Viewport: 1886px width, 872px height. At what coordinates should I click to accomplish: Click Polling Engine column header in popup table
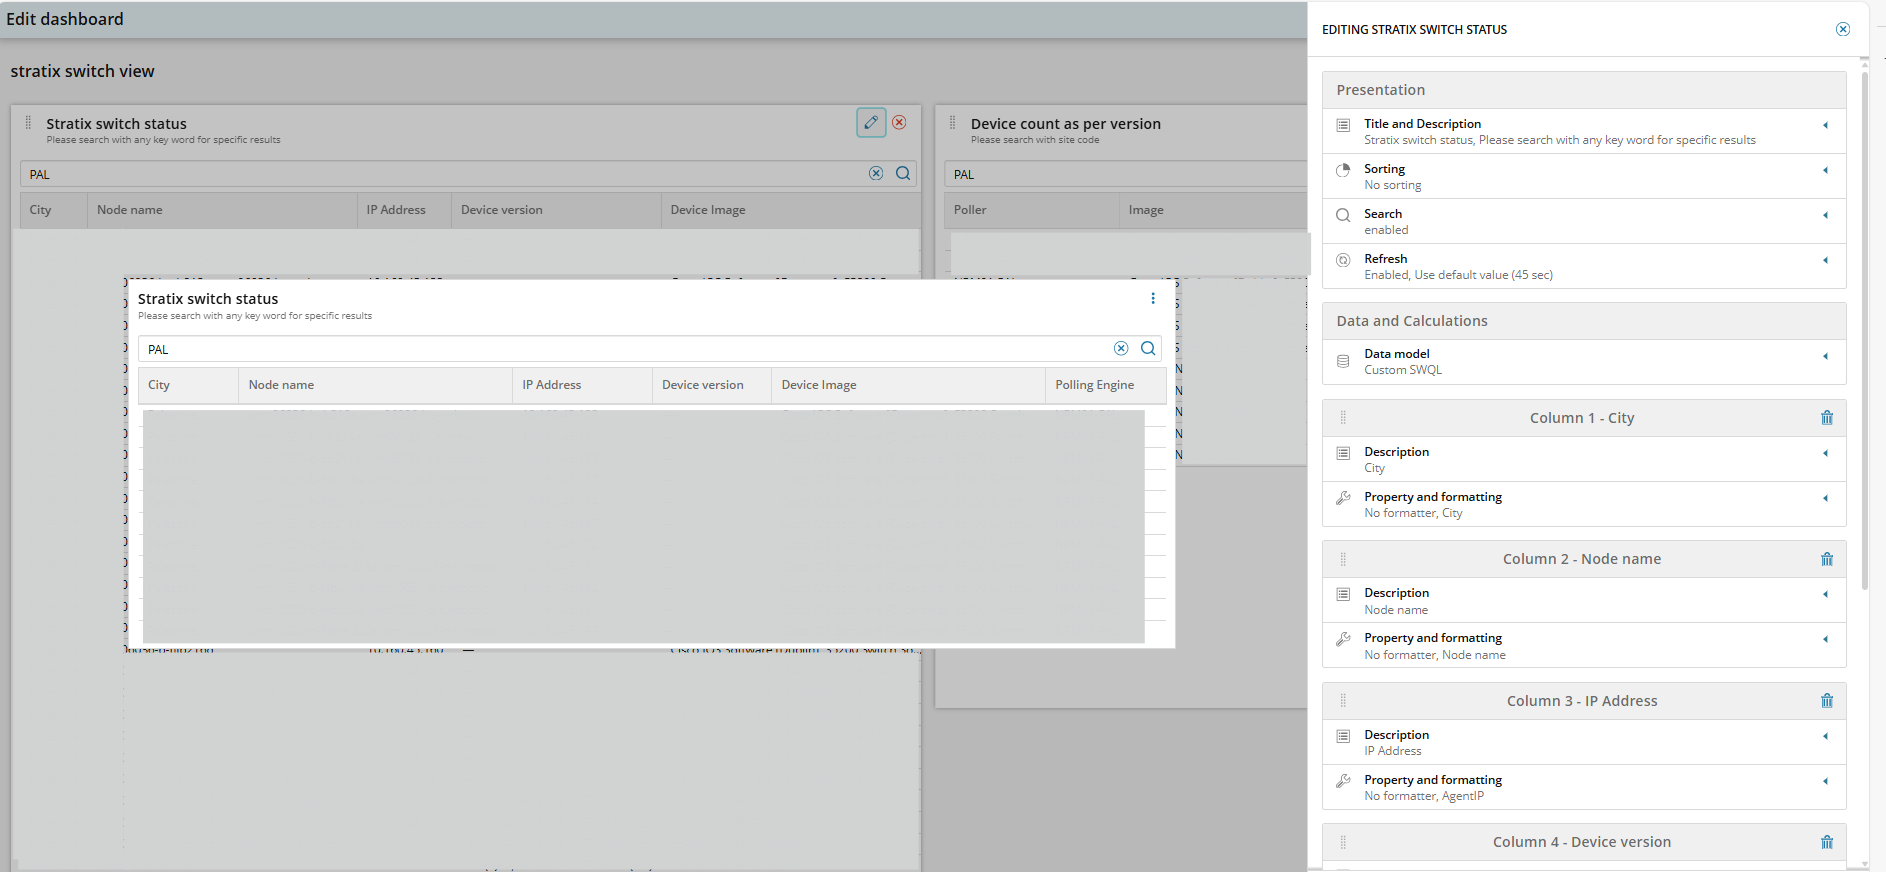[1105, 385]
